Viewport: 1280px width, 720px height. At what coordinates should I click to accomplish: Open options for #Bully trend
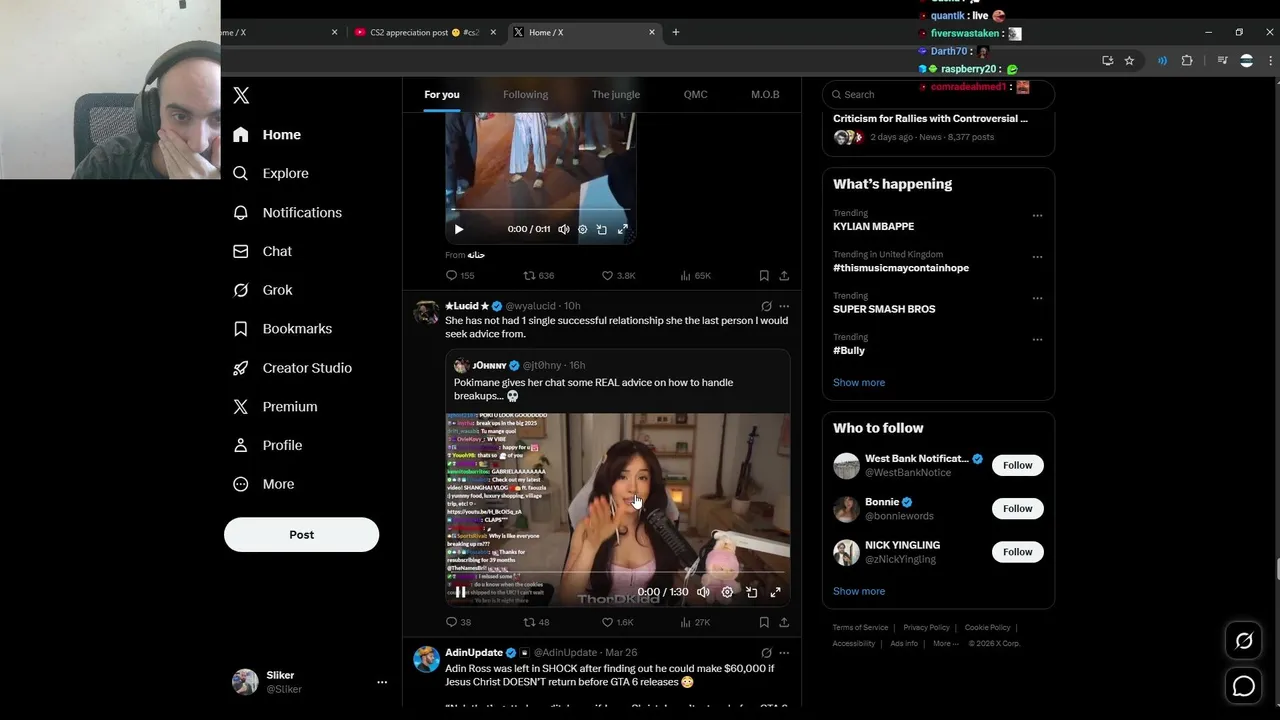coord(1037,340)
